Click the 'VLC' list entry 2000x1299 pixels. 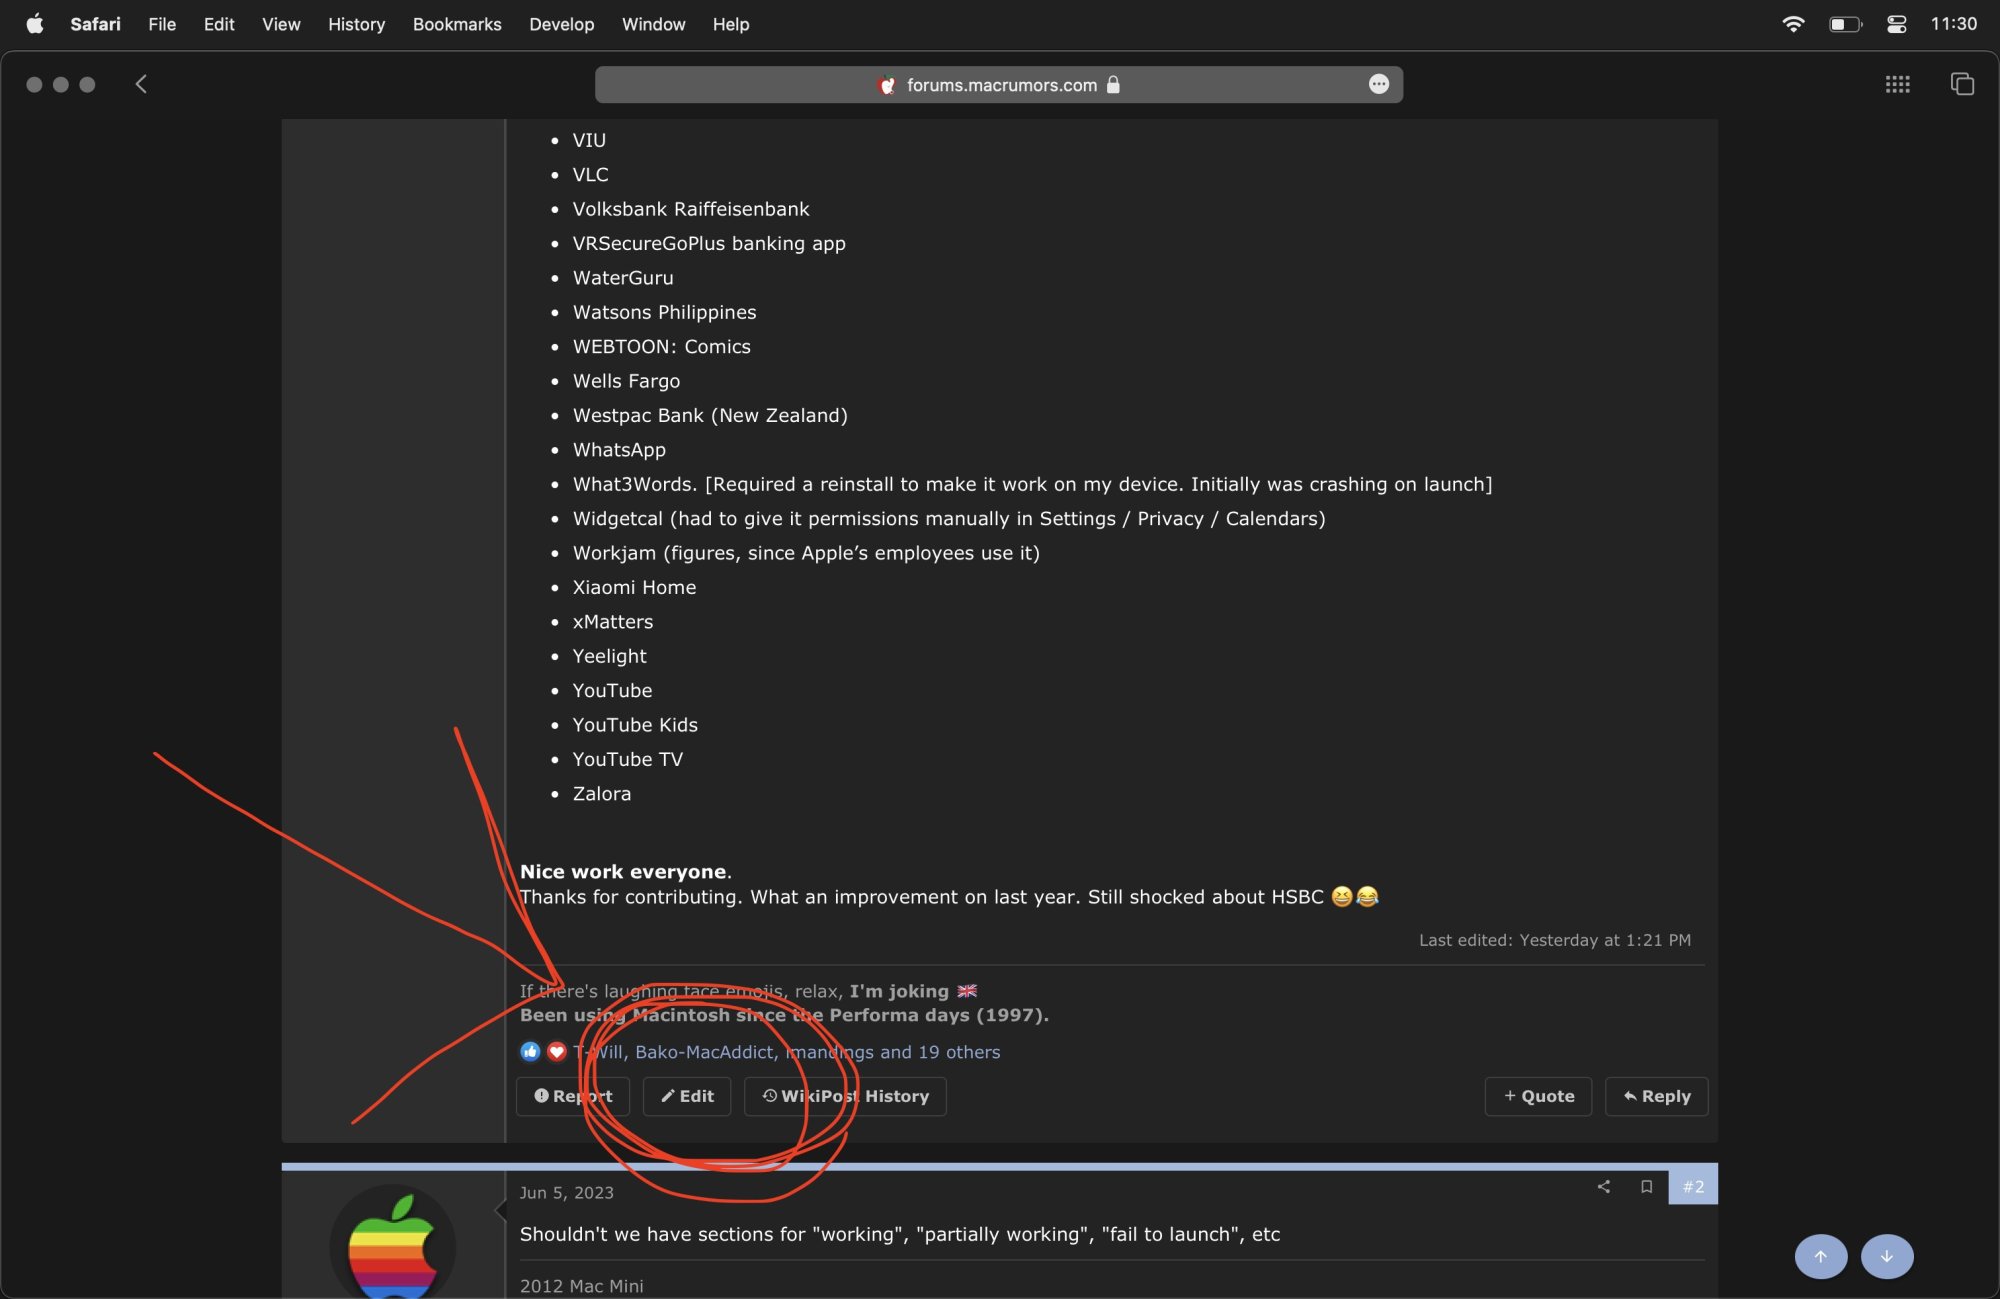[590, 175]
